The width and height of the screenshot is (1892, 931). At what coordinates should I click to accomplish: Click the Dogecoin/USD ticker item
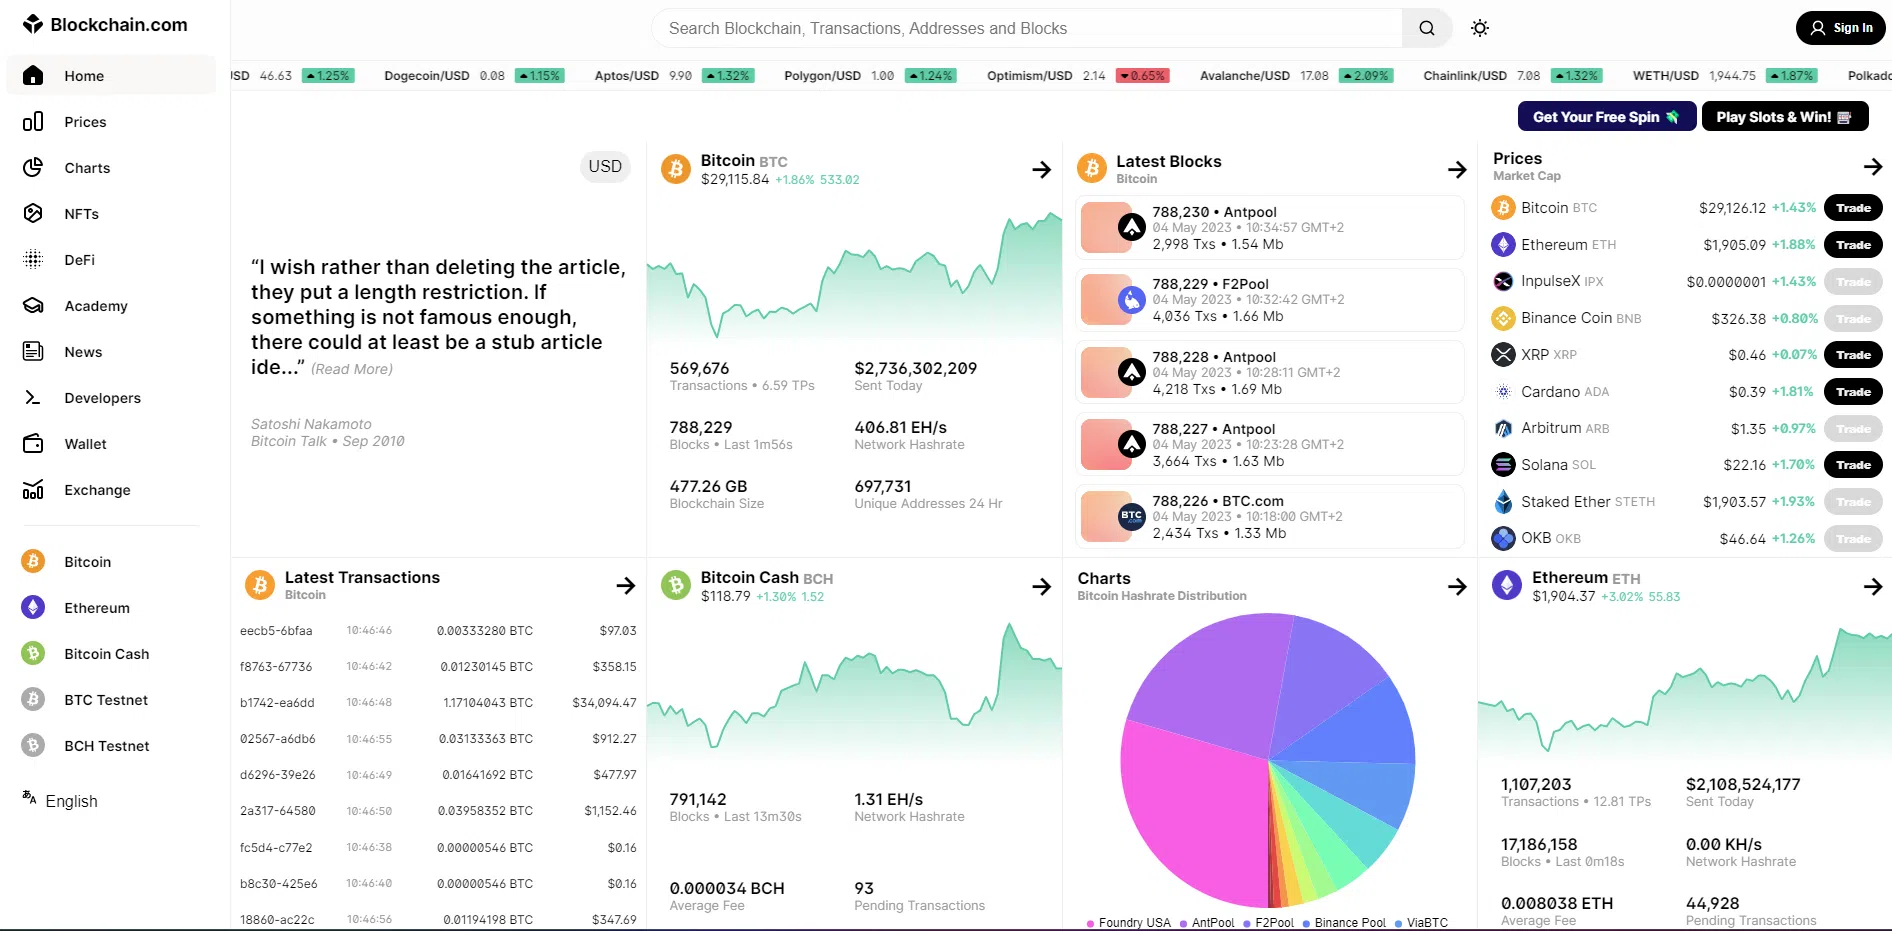(473, 76)
